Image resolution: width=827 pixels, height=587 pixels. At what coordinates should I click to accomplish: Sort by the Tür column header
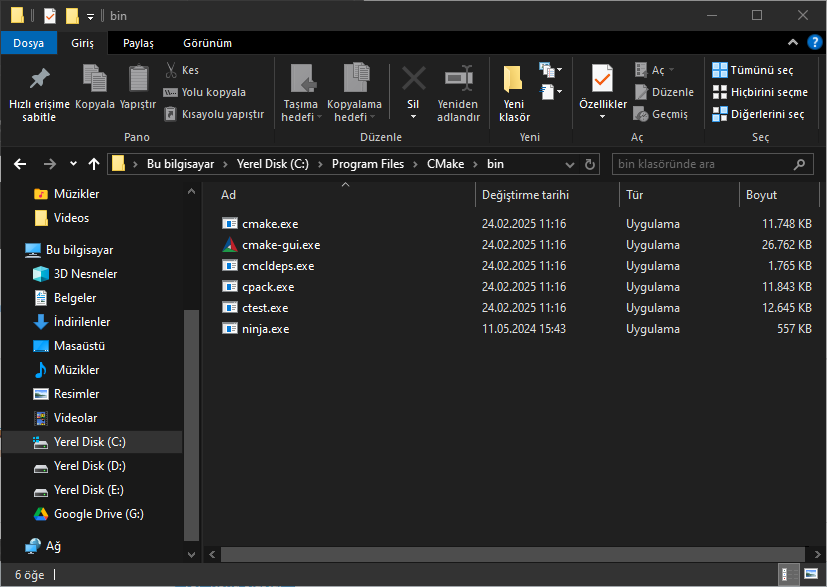[679, 195]
